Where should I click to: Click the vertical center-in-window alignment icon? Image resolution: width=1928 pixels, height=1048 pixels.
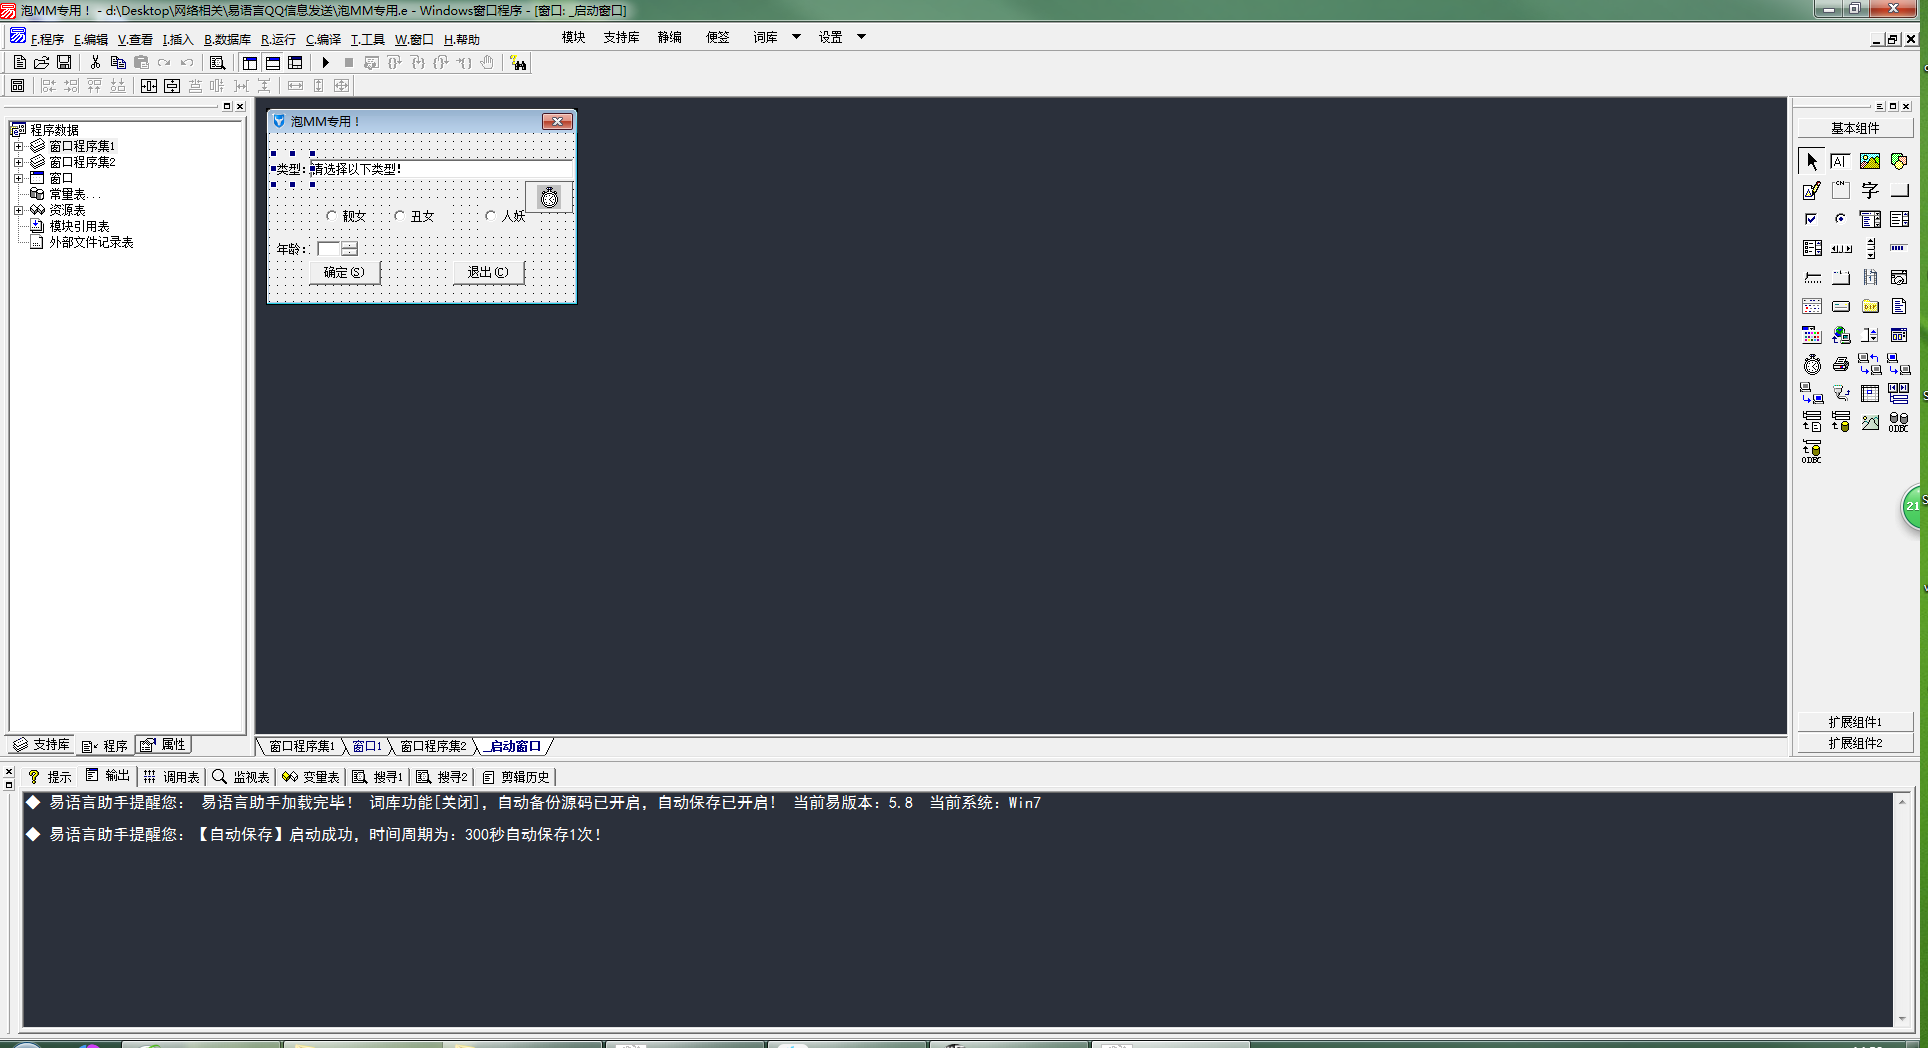172,86
